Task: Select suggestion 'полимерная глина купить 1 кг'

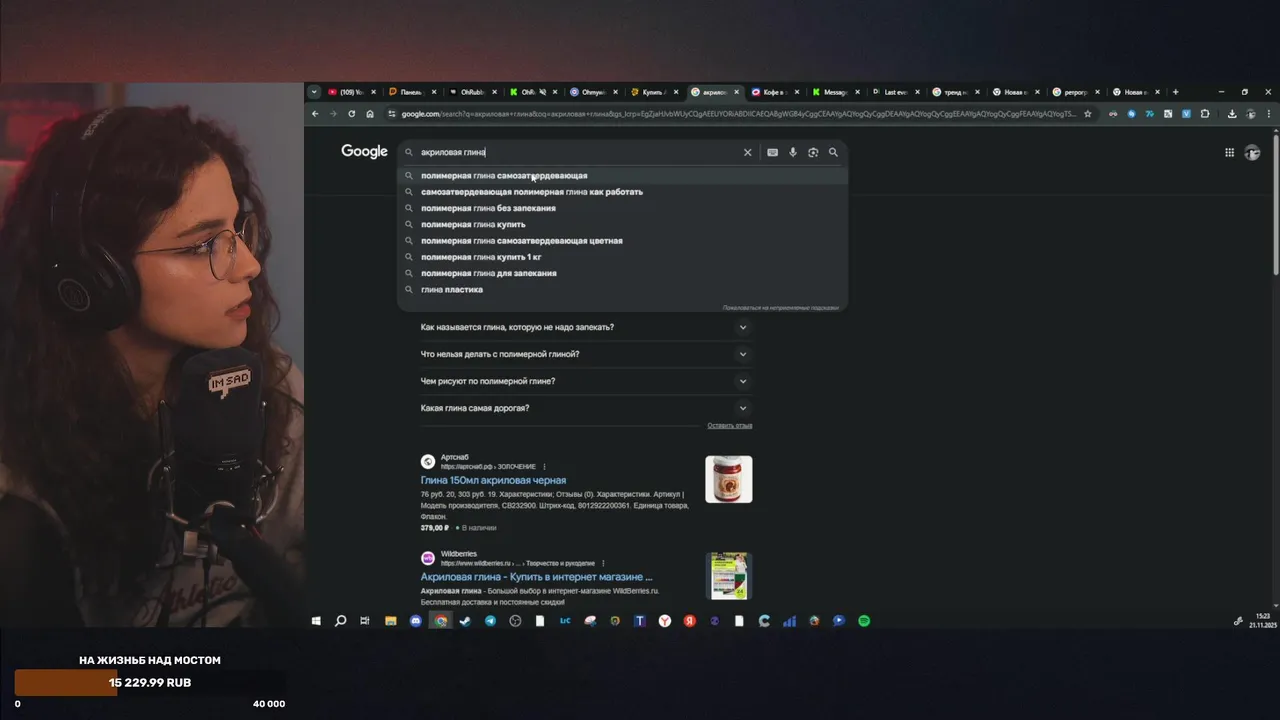Action: click(622, 257)
